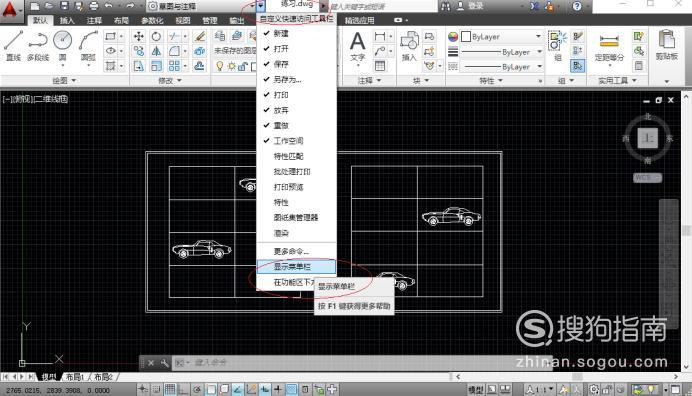The height and width of the screenshot is (396, 692).
Task: Open the ByLayer object color dropdown
Action: tap(502, 37)
